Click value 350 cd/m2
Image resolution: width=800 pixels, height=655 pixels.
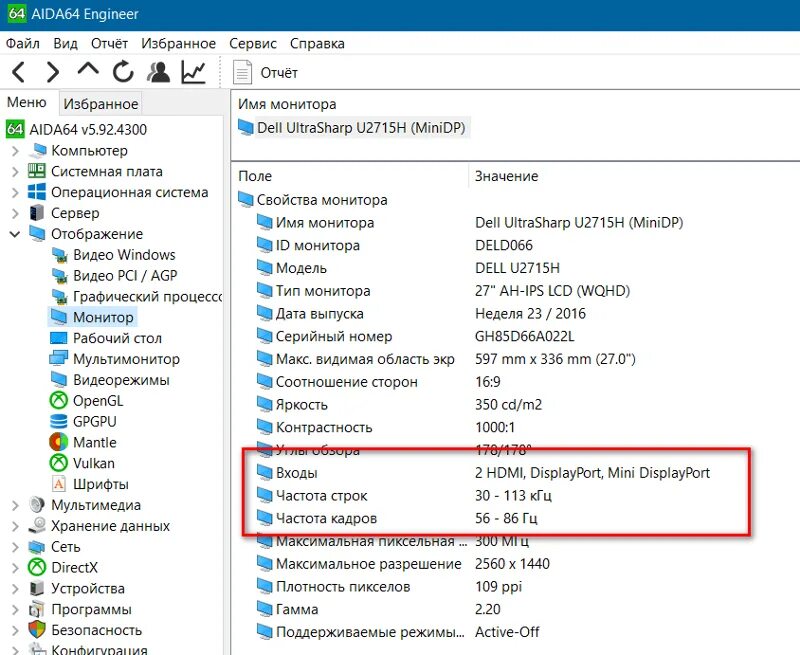pyautogui.click(x=508, y=405)
